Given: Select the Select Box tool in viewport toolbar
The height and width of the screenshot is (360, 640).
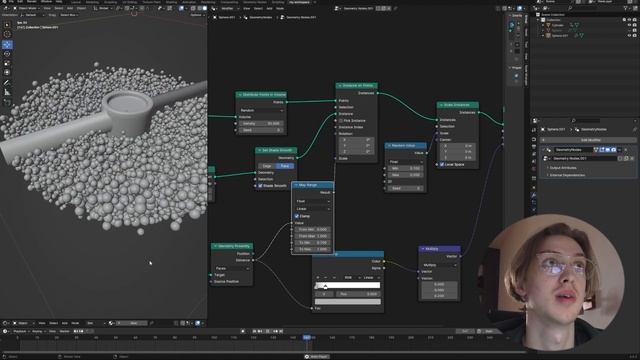Looking at the screenshot, I should point(7,24).
